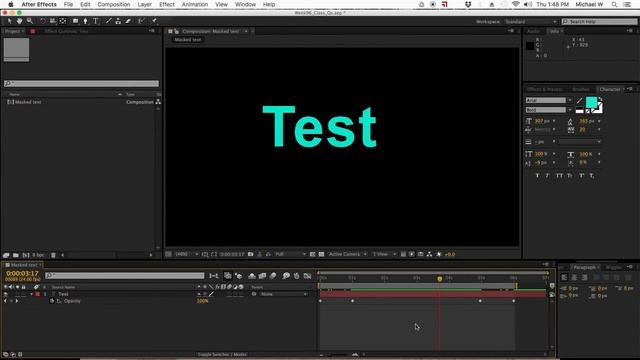Switch to the Audio tab
Image resolution: width=640 pixels, height=360 pixels.
coord(533,31)
